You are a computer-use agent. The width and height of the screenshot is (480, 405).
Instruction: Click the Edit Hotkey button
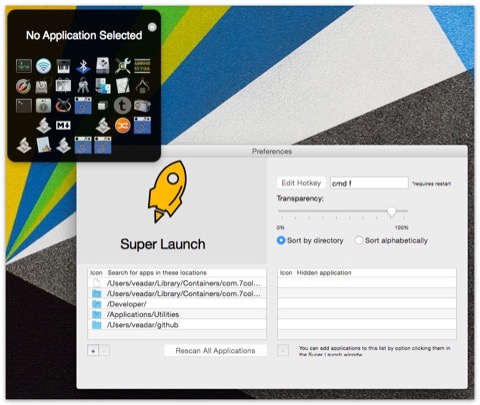click(x=301, y=183)
